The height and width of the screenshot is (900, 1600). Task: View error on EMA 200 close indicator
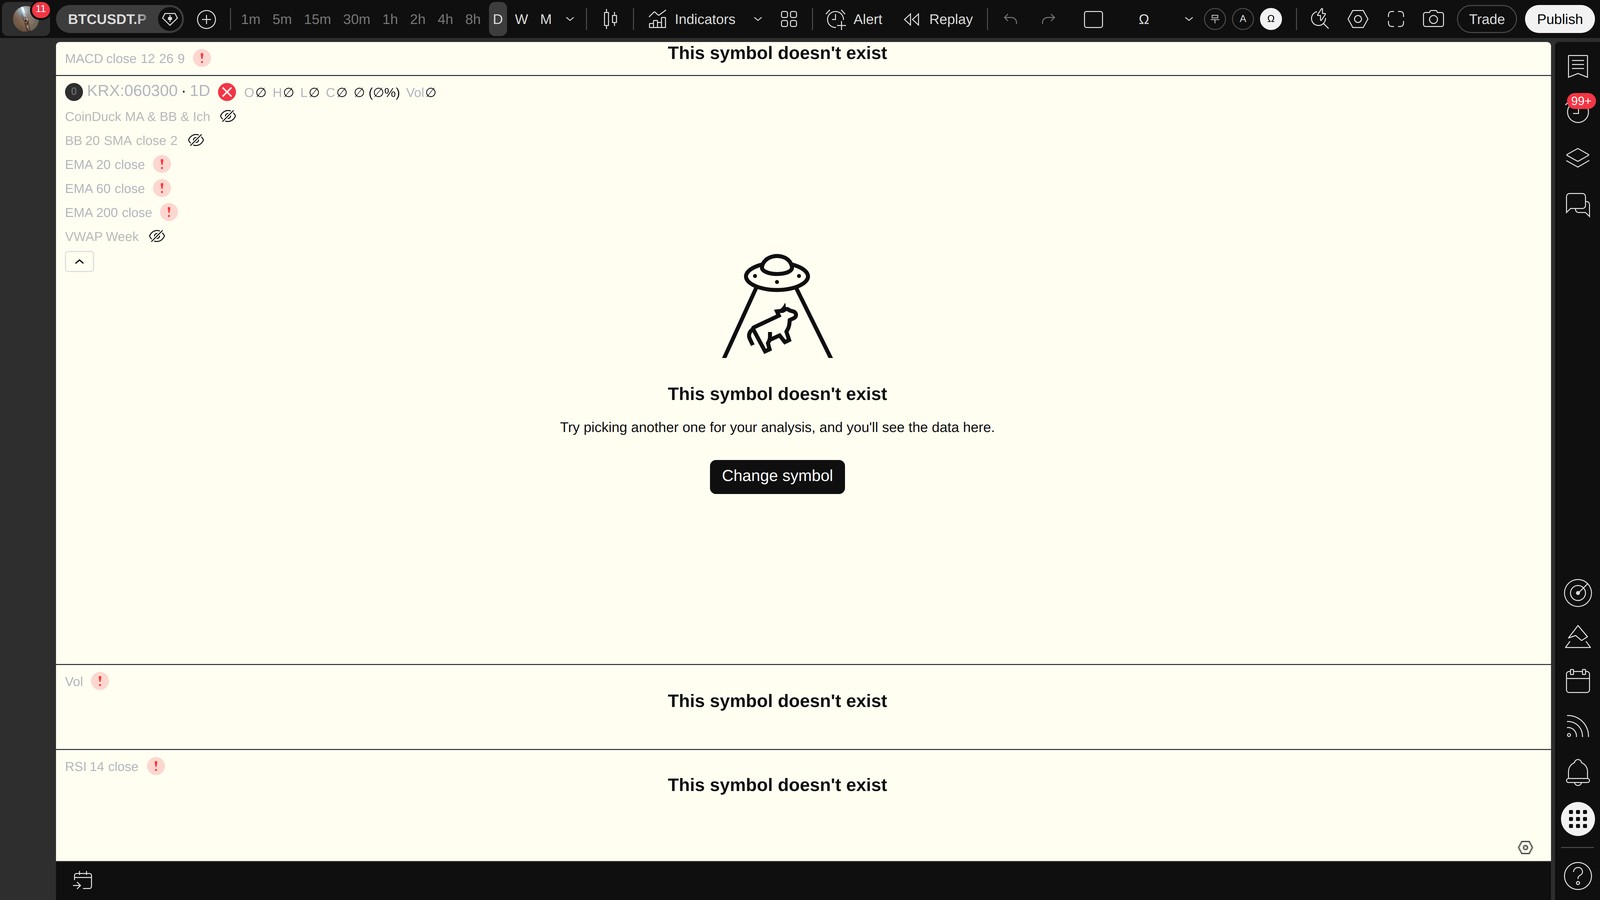tap(169, 212)
